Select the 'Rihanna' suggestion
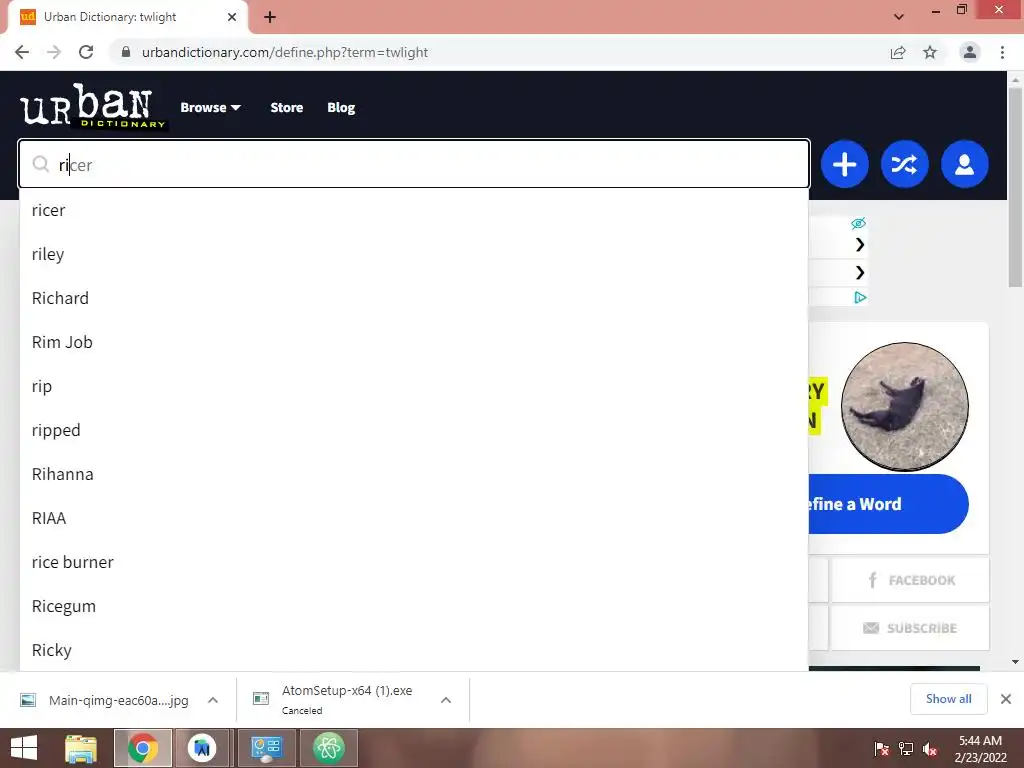 pos(414,474)
